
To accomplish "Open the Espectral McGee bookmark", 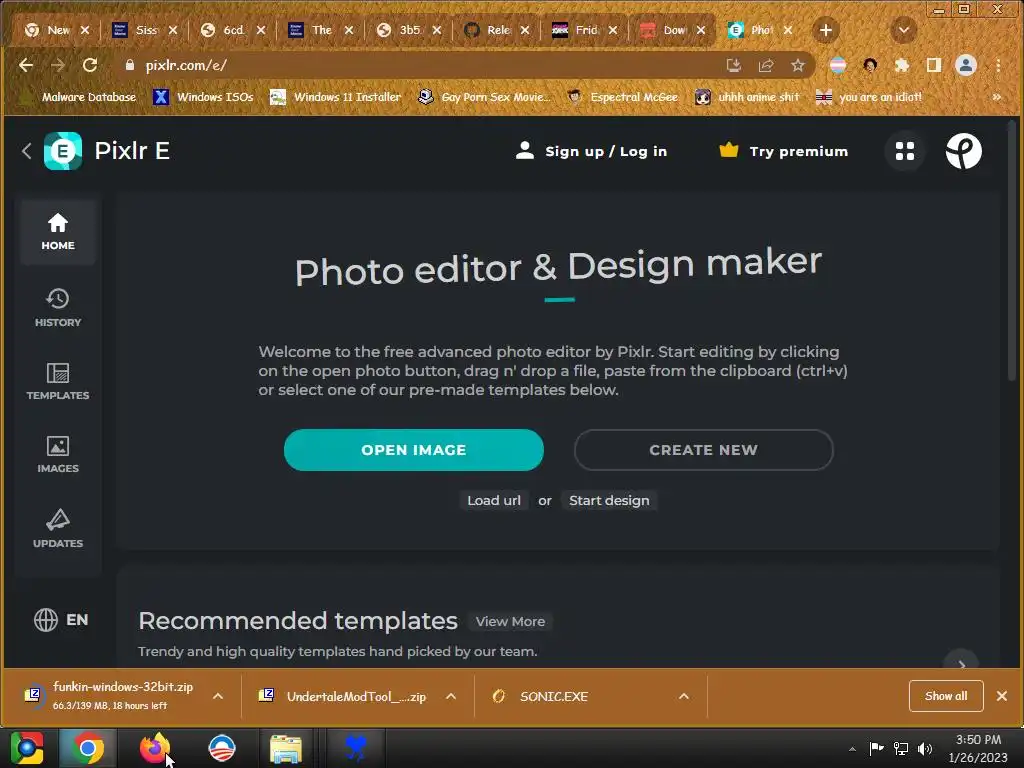I will click(623, 97).
